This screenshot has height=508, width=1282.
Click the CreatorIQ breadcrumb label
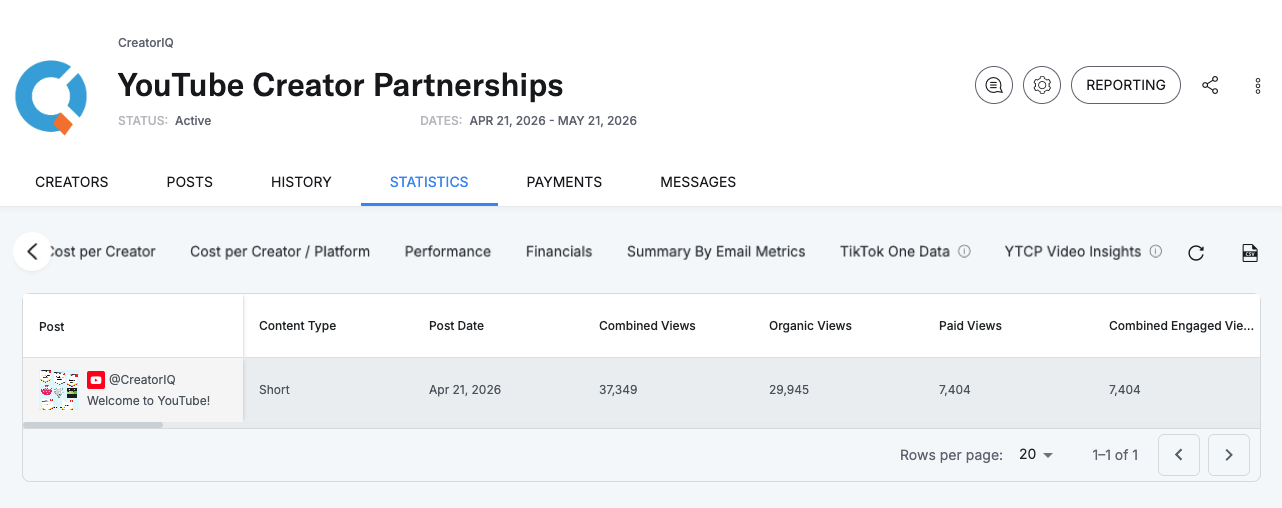(x=146, y=43)
